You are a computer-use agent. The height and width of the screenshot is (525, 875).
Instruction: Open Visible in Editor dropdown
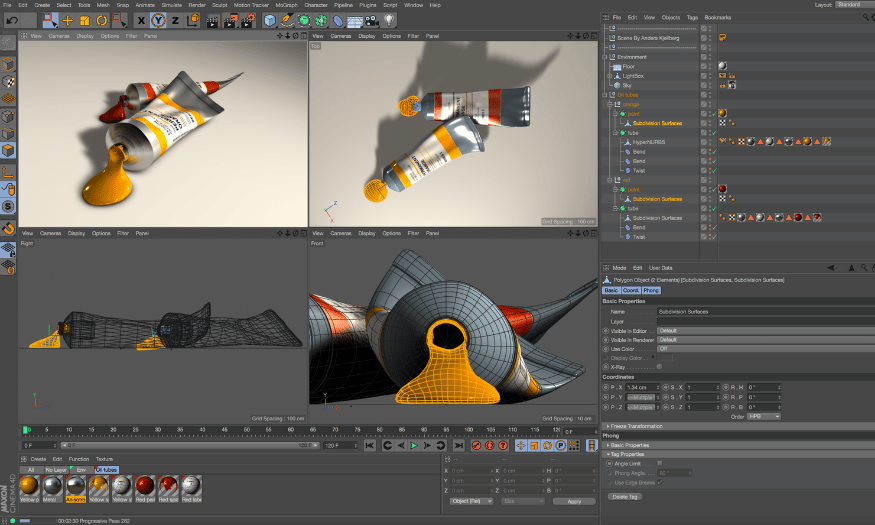[766, 331]
